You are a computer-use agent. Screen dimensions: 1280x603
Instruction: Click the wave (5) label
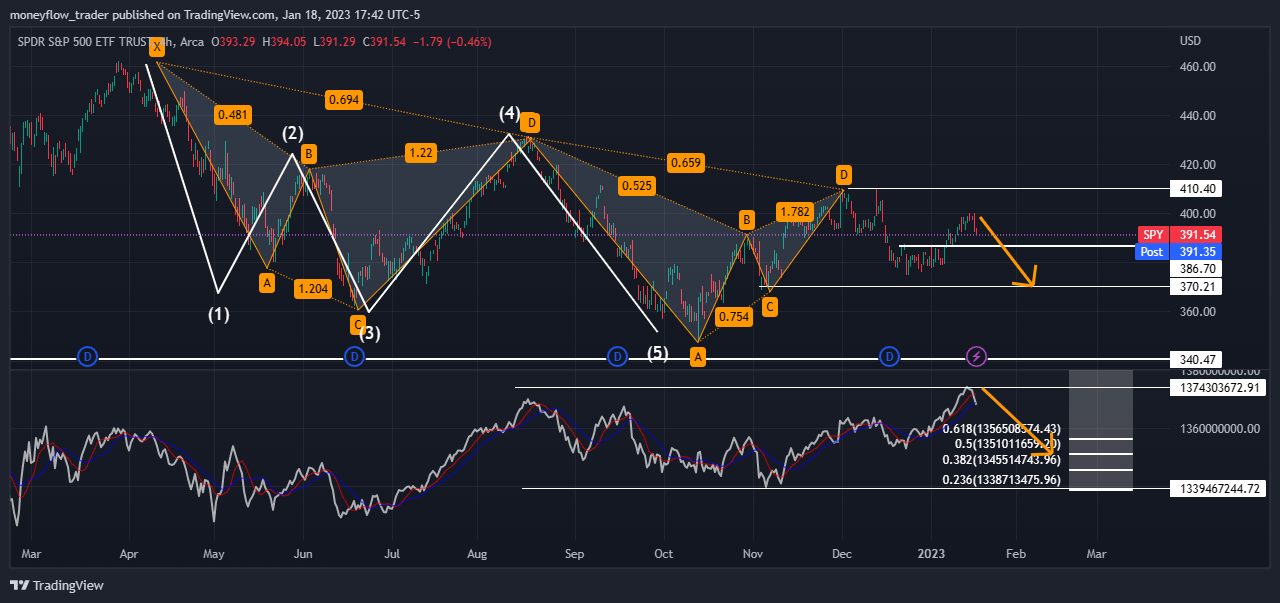tap(657, 353)
